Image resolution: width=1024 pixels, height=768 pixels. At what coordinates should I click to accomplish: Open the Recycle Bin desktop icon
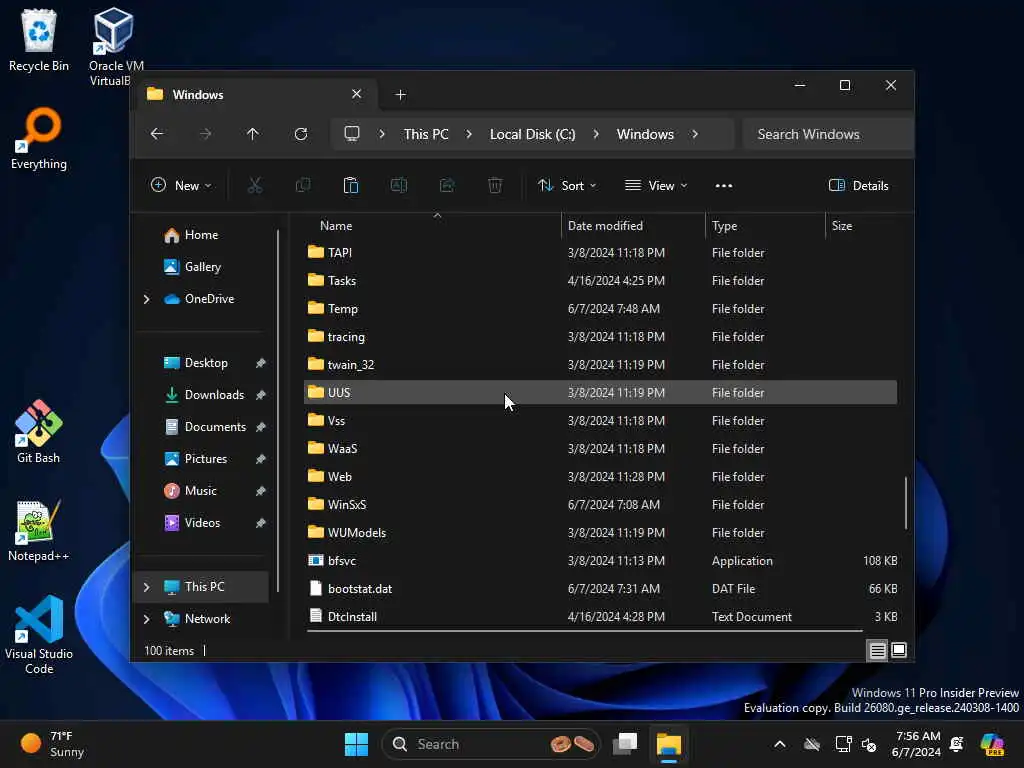[39, 40]
